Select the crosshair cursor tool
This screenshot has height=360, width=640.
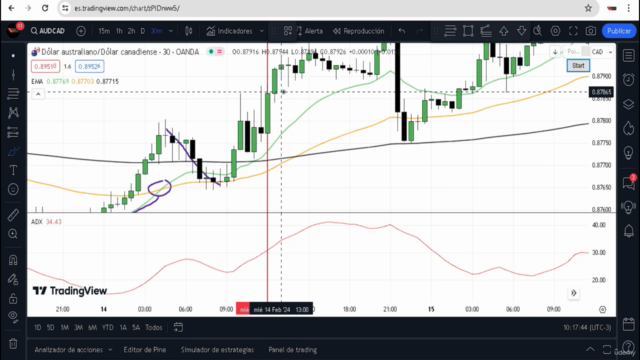13,56
